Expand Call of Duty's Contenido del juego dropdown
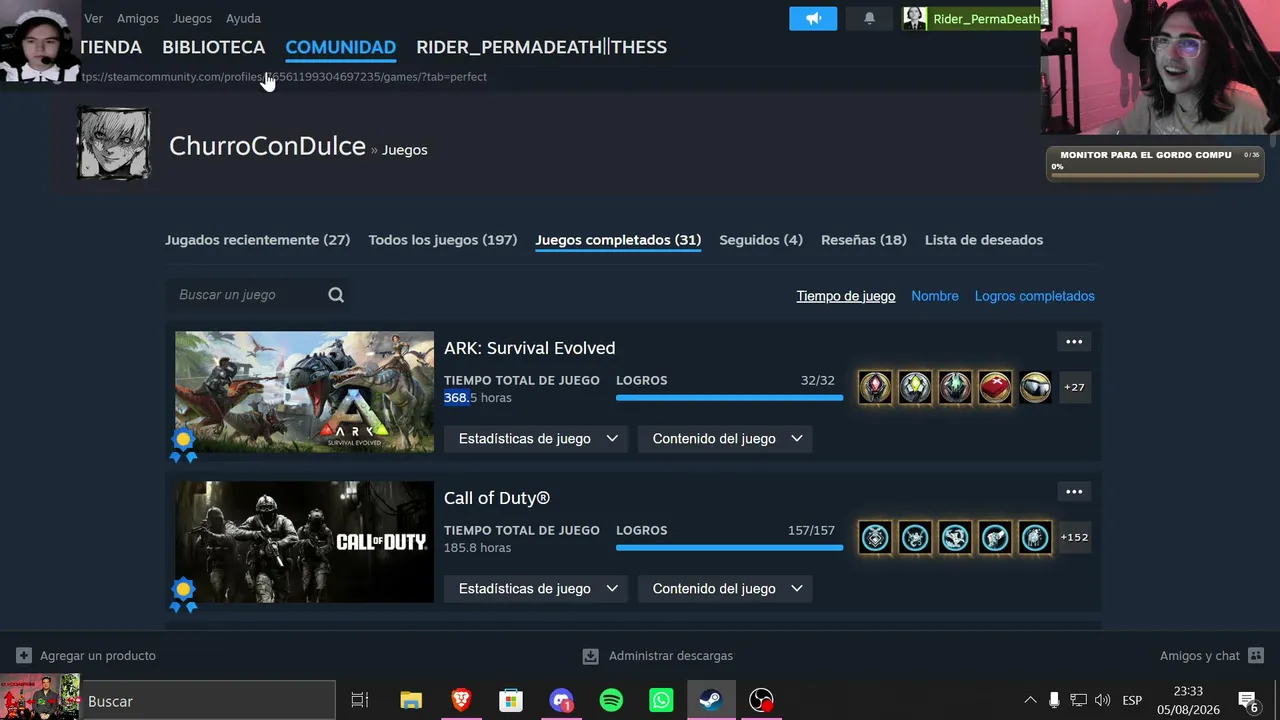The width and height of the screenshot is (1280, 720). tap(725, 589)
